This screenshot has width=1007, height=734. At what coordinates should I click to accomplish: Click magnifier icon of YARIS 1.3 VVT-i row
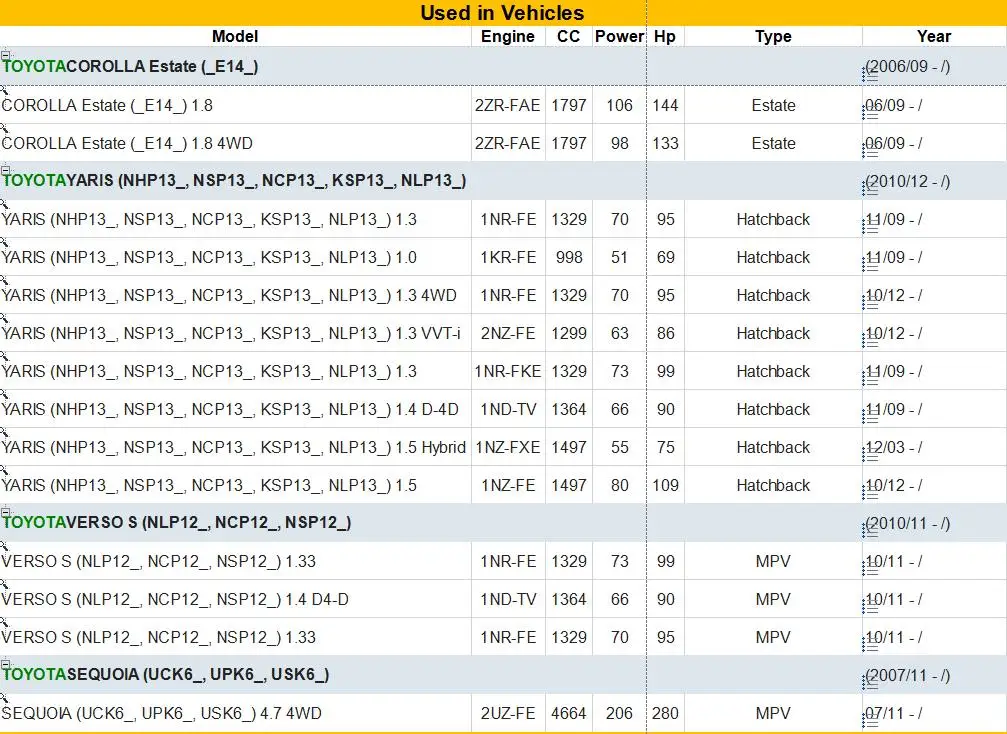[x=4, y=318]
